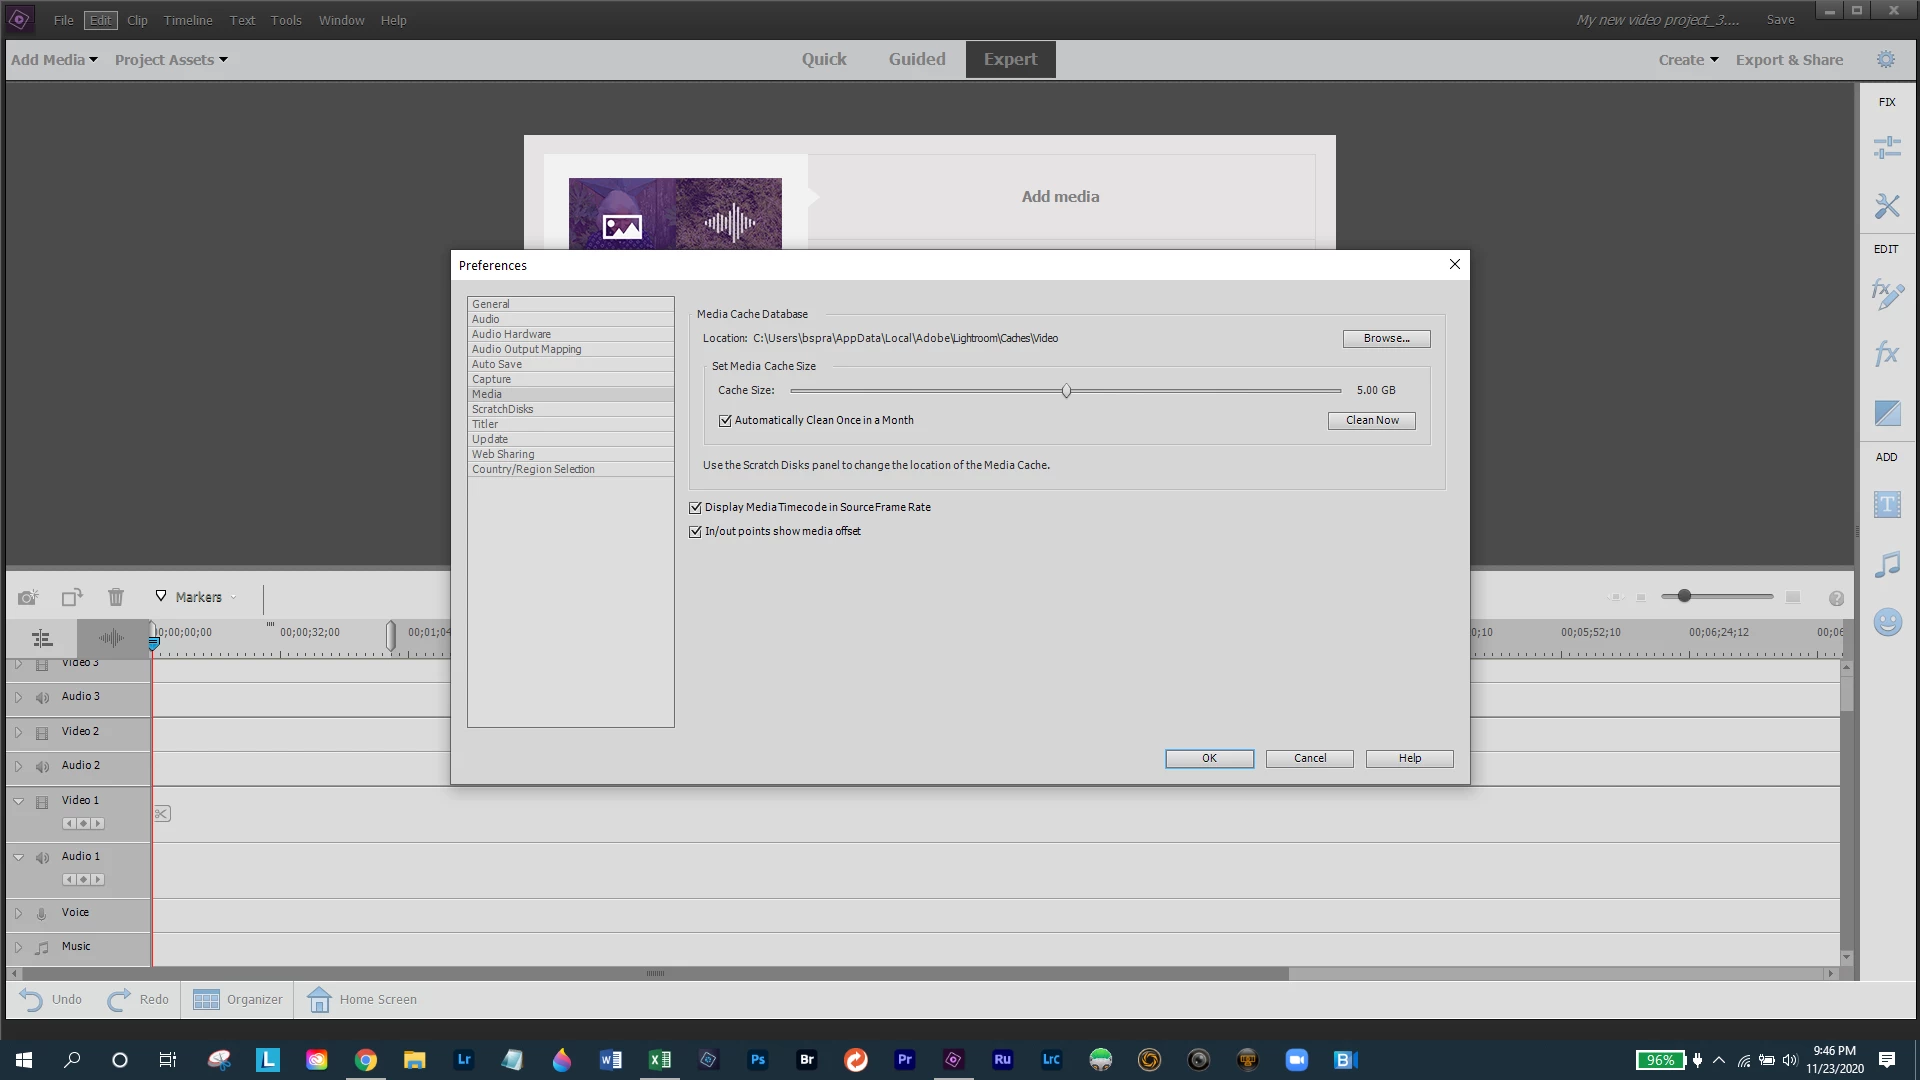
Task: Uncheck Automatically Clean Once in a Month
Action: click(x=725, y=421)
